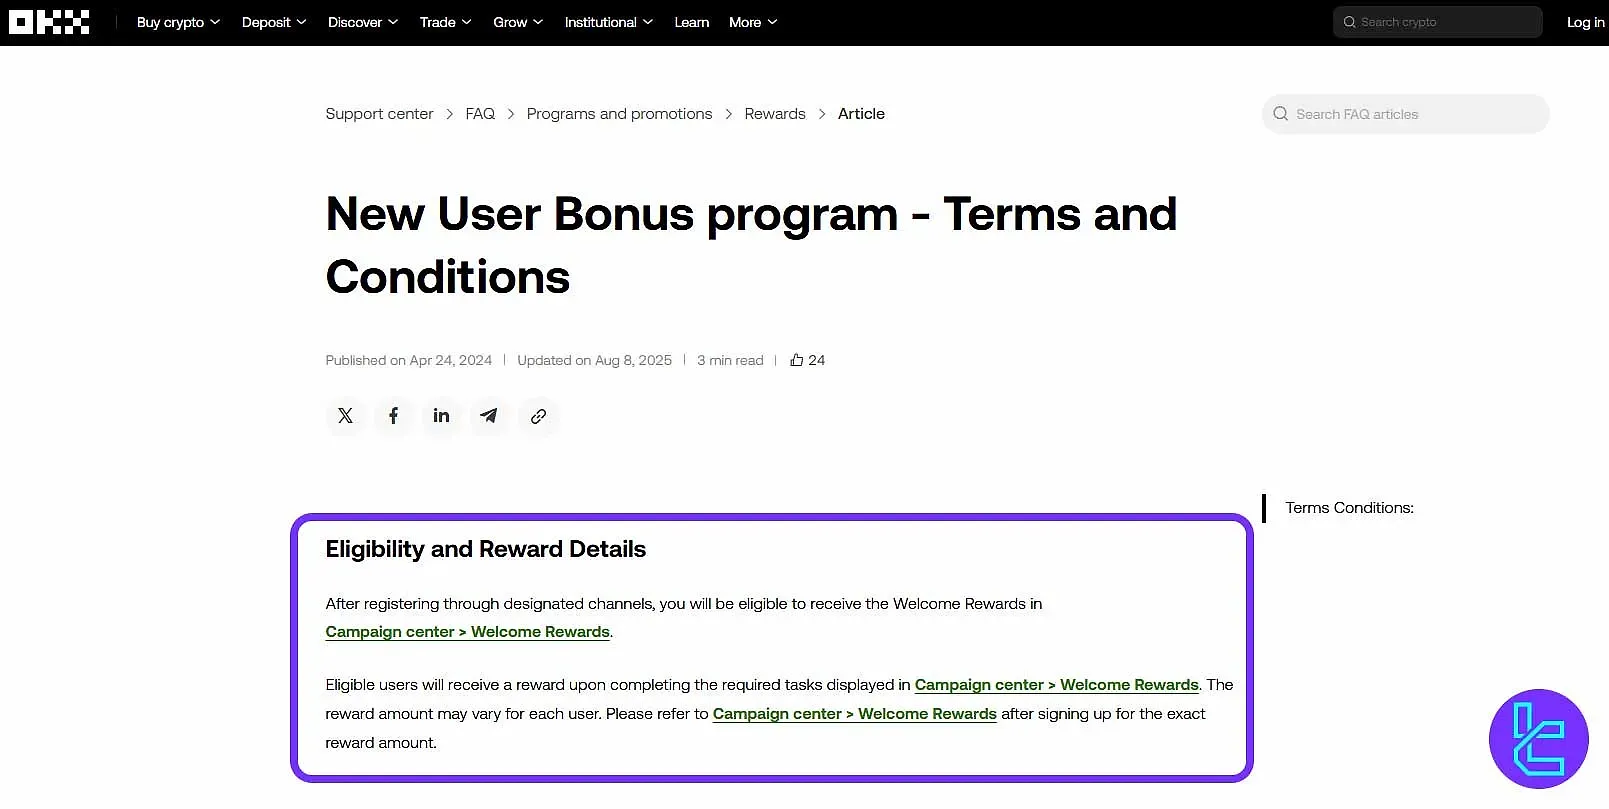Open the floating purple chat widget
This screenshot has width=1609, height=809.
1538,739
